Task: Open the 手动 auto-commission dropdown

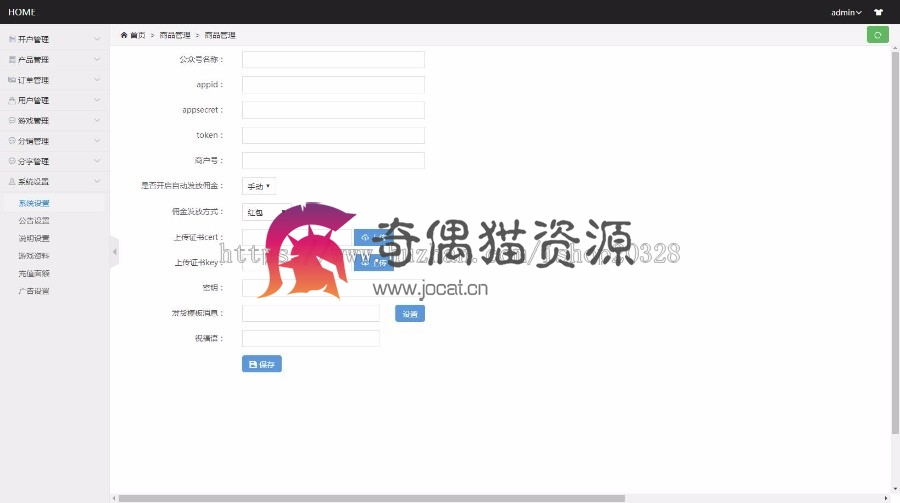Action: [x=259, y=186]
